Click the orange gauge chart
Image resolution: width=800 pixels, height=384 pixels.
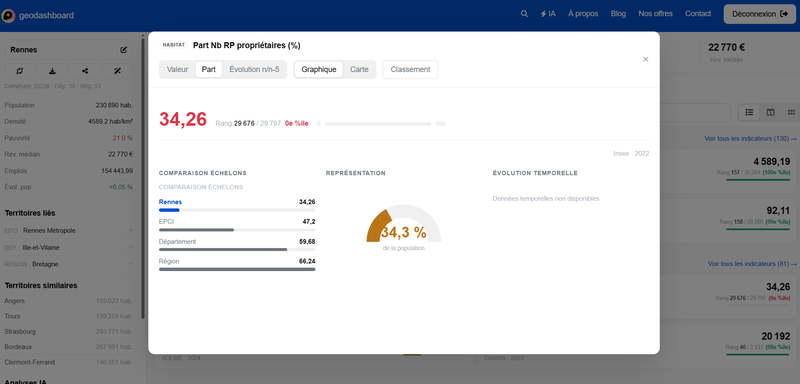pyautogui.click(x=404, y=223)
